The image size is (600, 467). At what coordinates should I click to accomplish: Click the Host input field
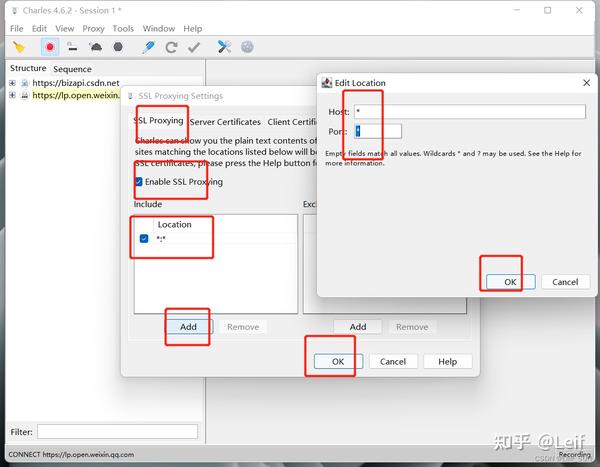pos(470,111)
